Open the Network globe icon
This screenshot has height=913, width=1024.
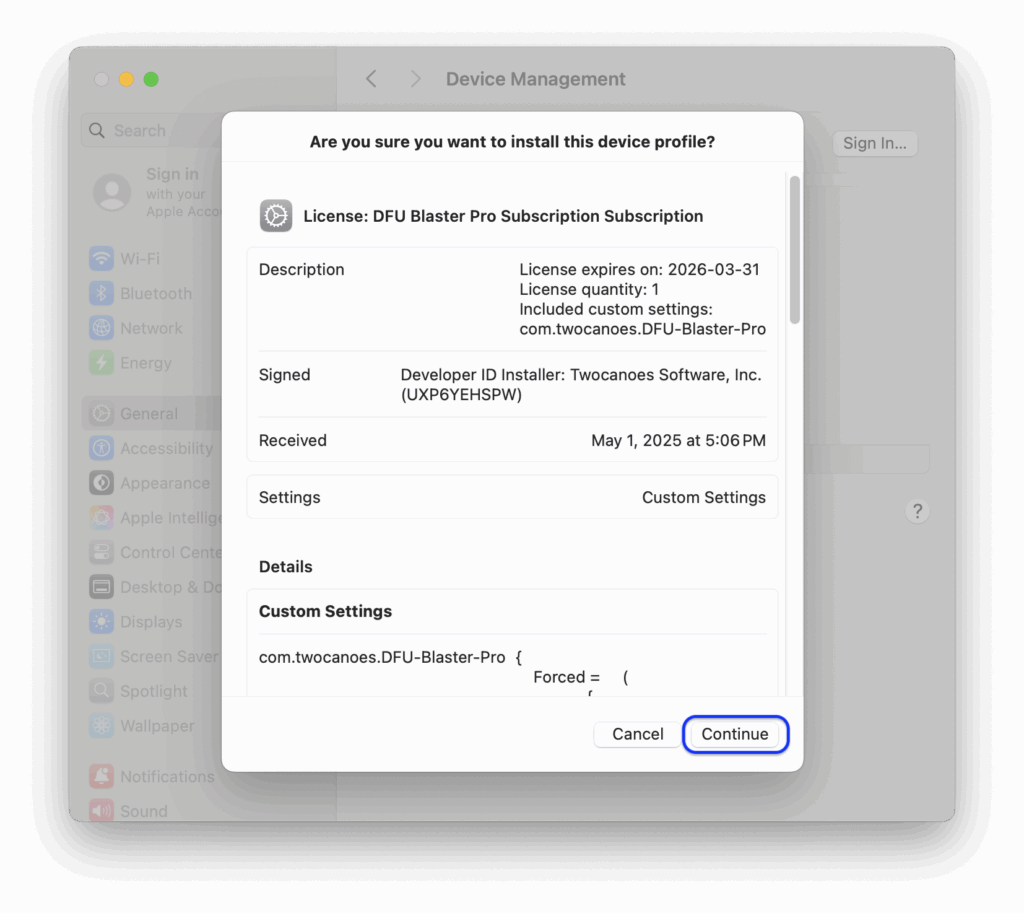click(101, 328)
